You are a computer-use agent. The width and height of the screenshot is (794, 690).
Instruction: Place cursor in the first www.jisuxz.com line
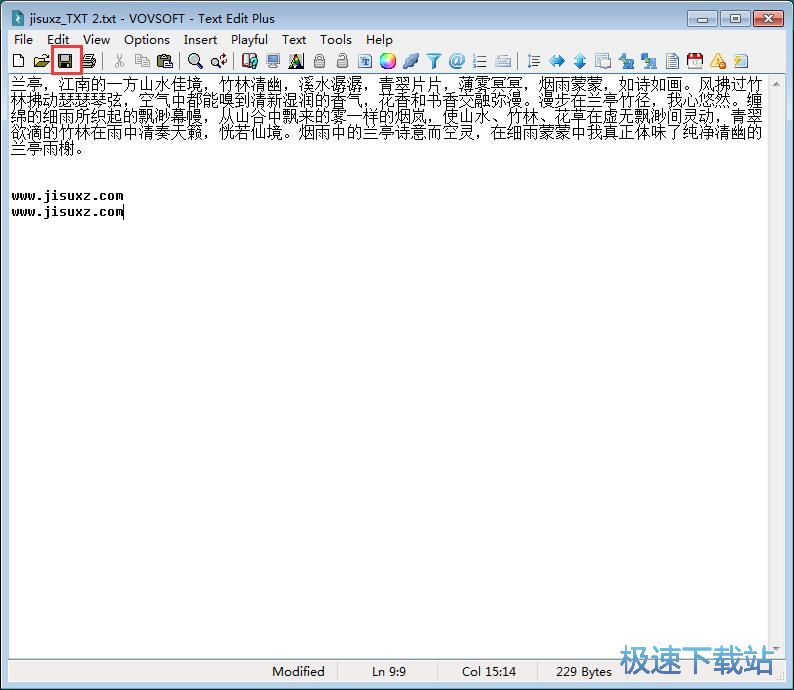tap(67, 195)
